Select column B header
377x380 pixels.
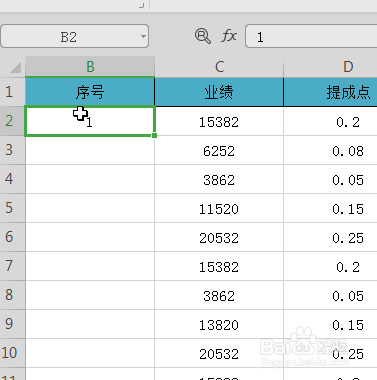point(90,67)
